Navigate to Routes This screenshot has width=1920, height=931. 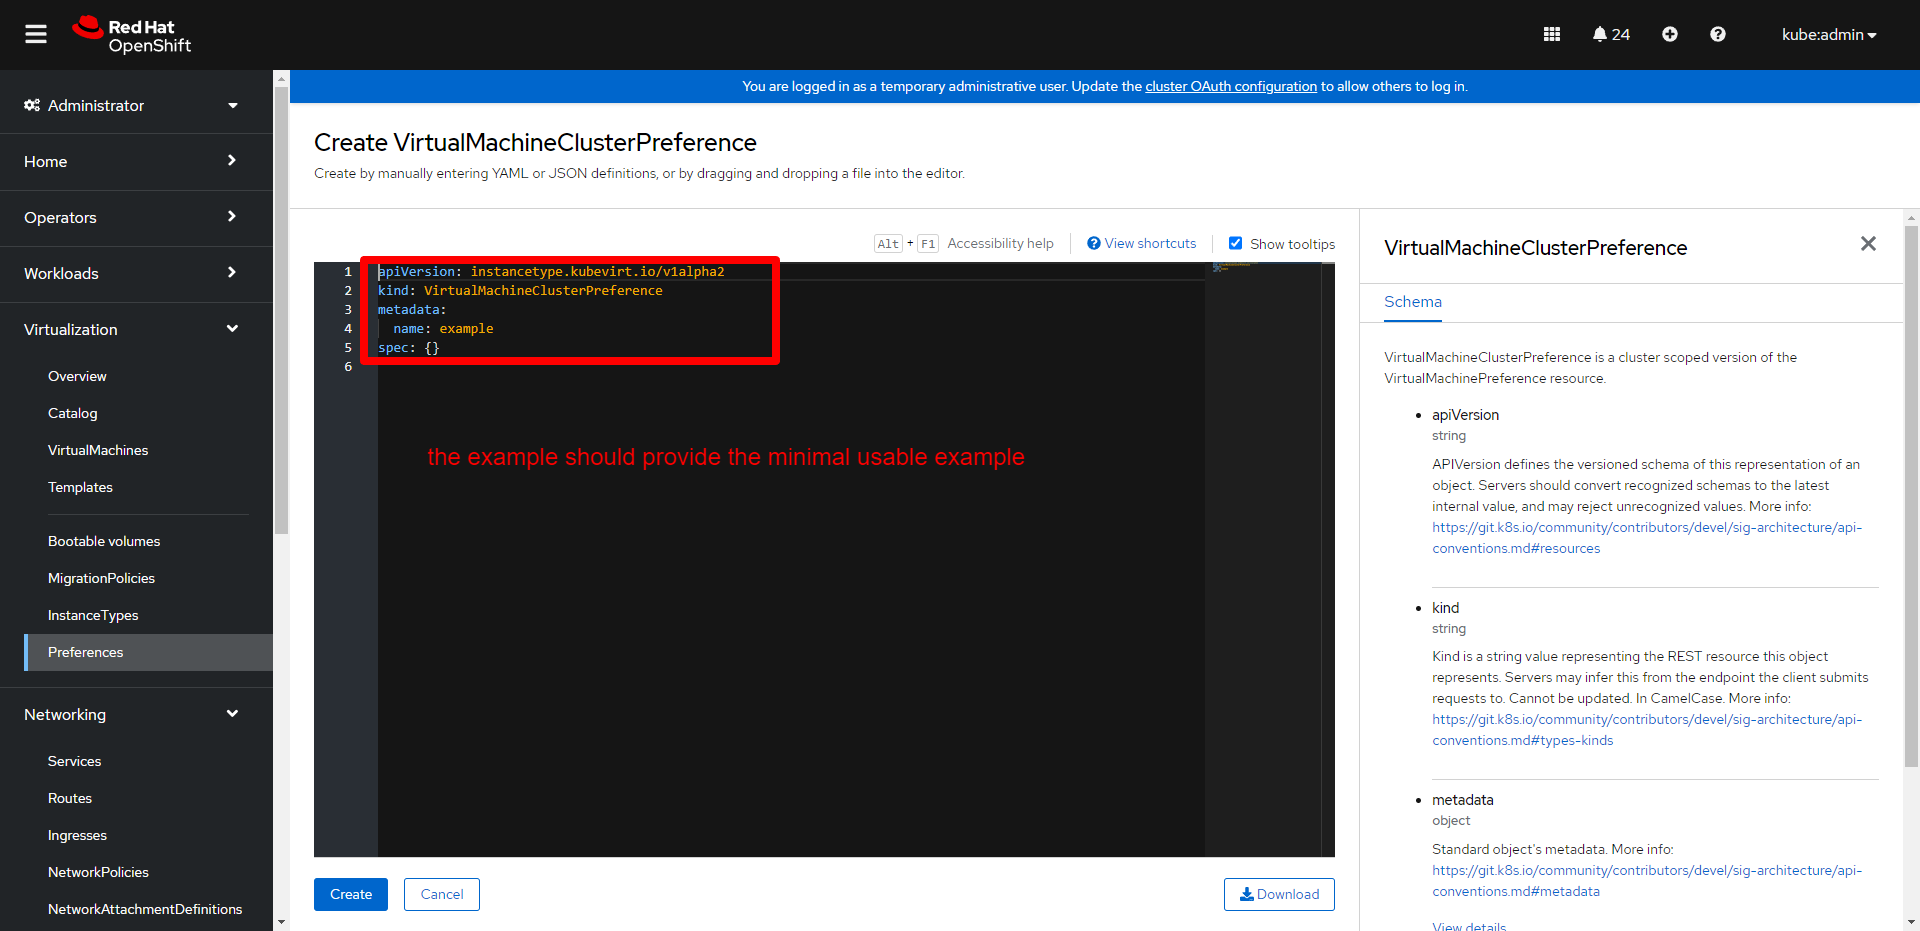(70, 798)
